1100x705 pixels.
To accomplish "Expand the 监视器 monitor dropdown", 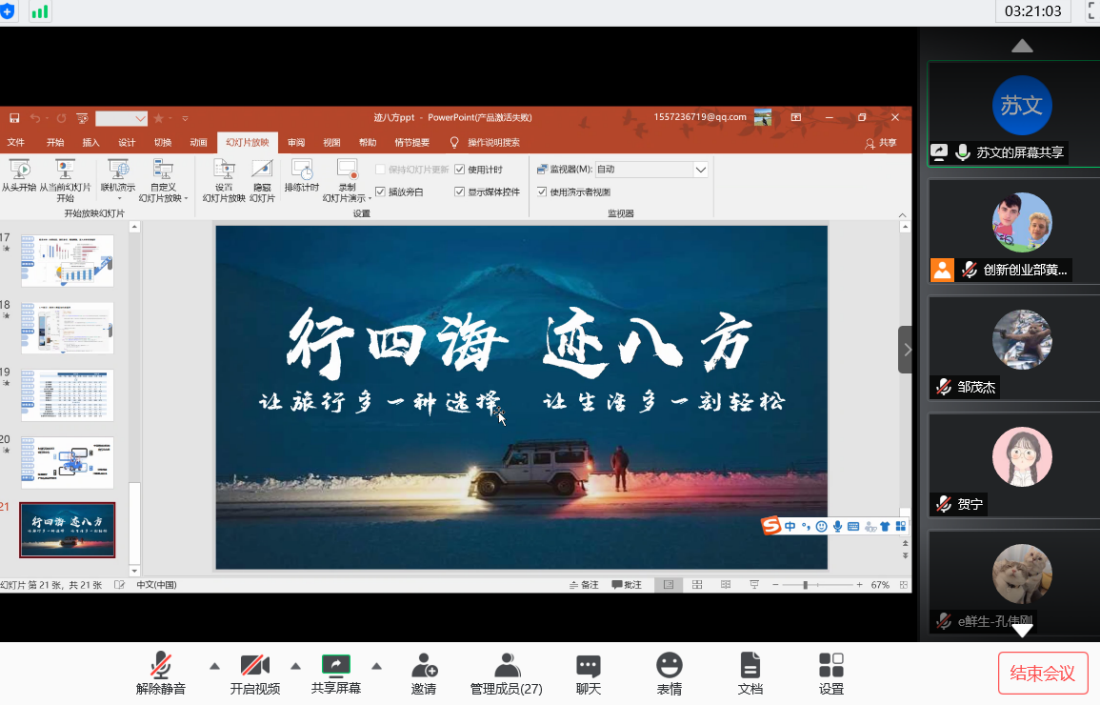I will [700, 170].
